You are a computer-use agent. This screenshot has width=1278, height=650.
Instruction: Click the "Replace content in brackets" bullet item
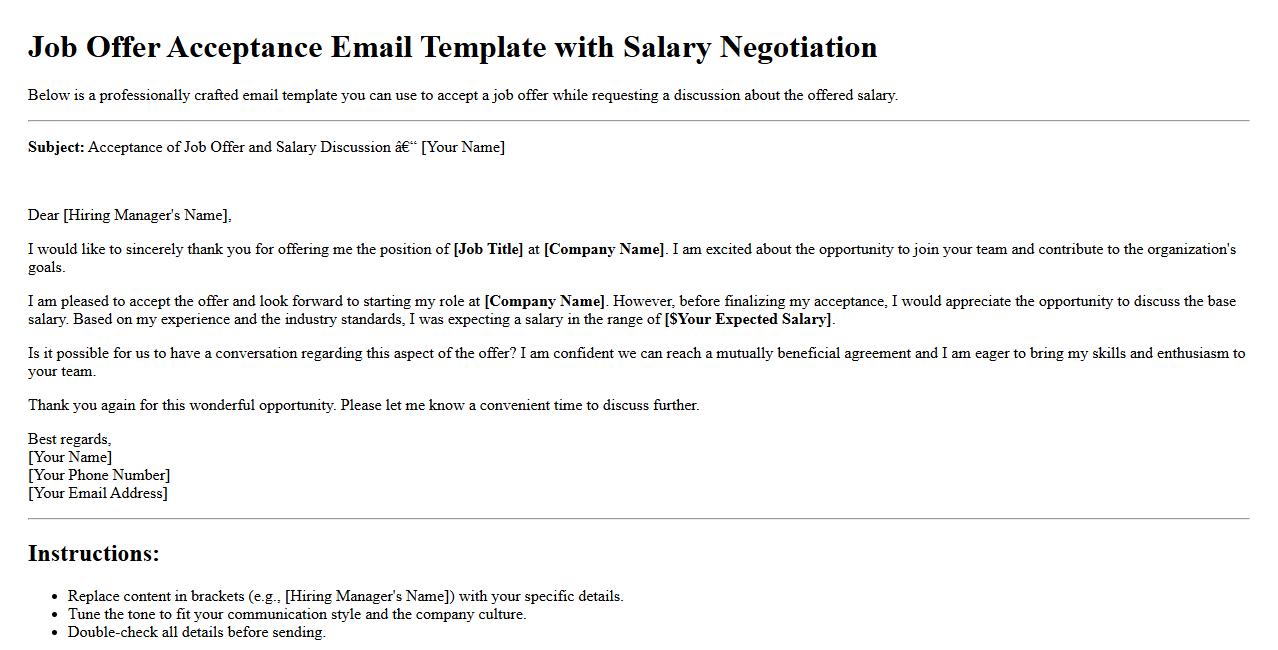pos(345,596)
